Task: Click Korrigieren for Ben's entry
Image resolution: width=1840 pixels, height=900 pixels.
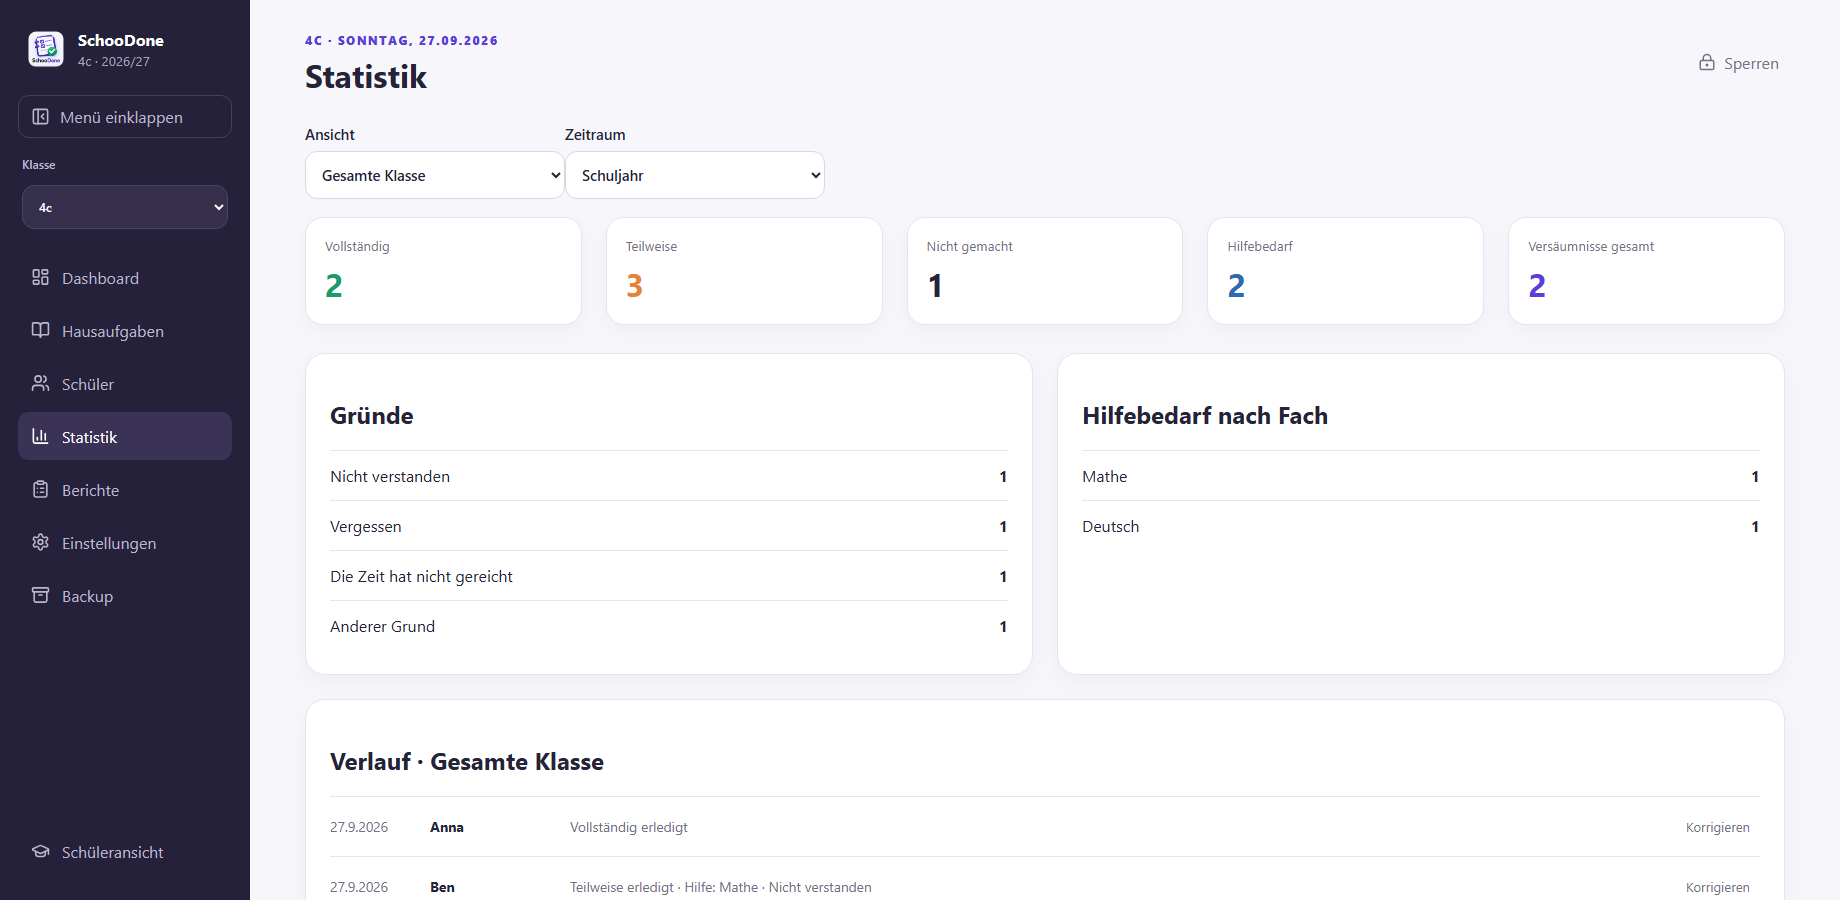Action: pyautogui.click(x=1717, y=887)
